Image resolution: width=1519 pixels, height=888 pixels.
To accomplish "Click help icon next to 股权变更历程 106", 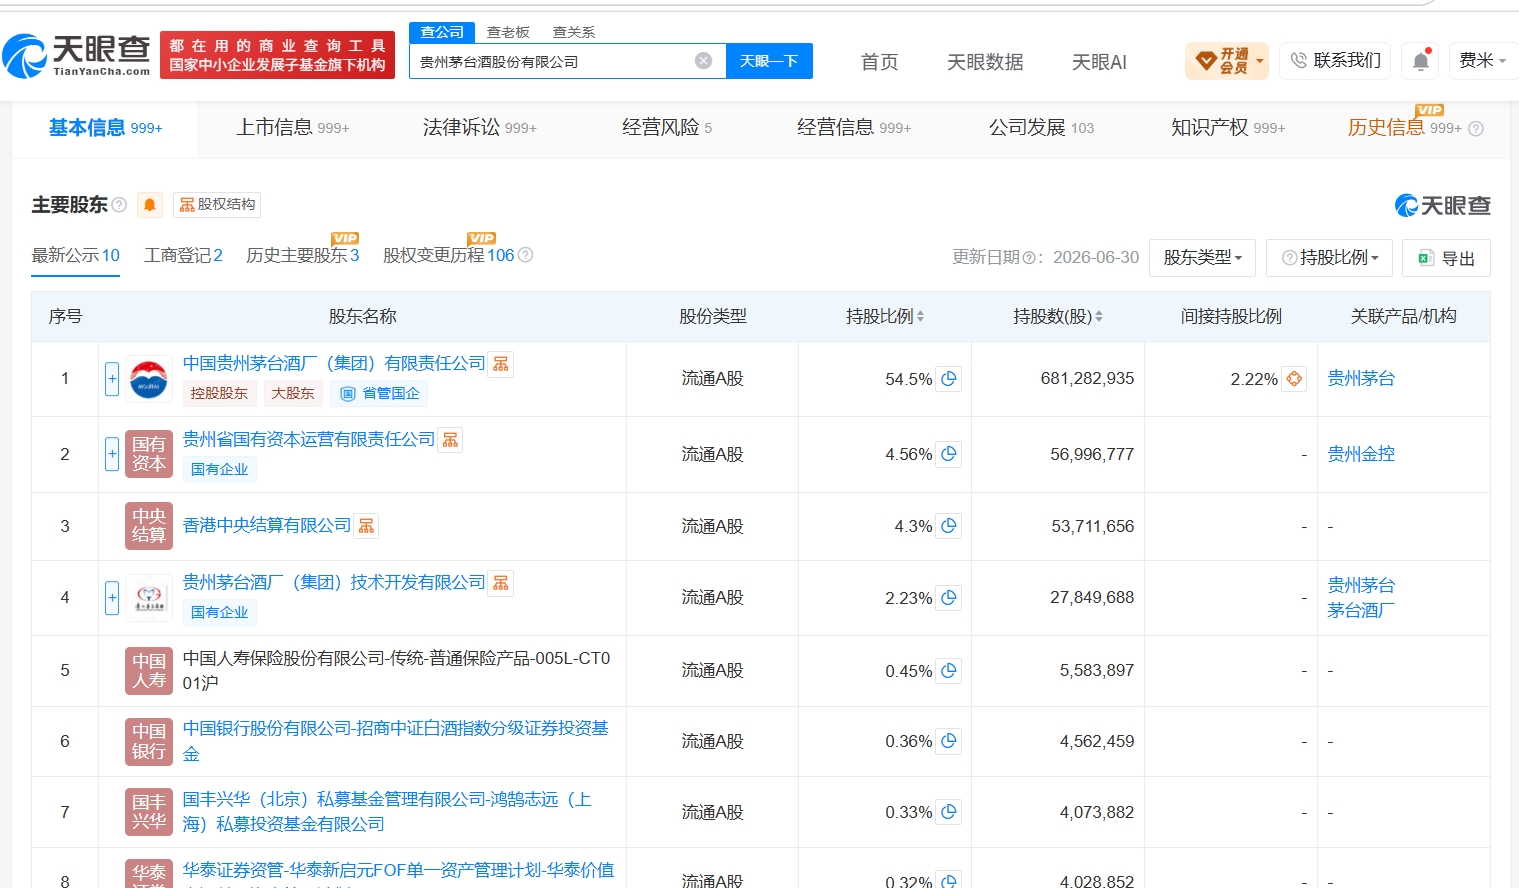I will pyautogui.click(x=526, y=255).
